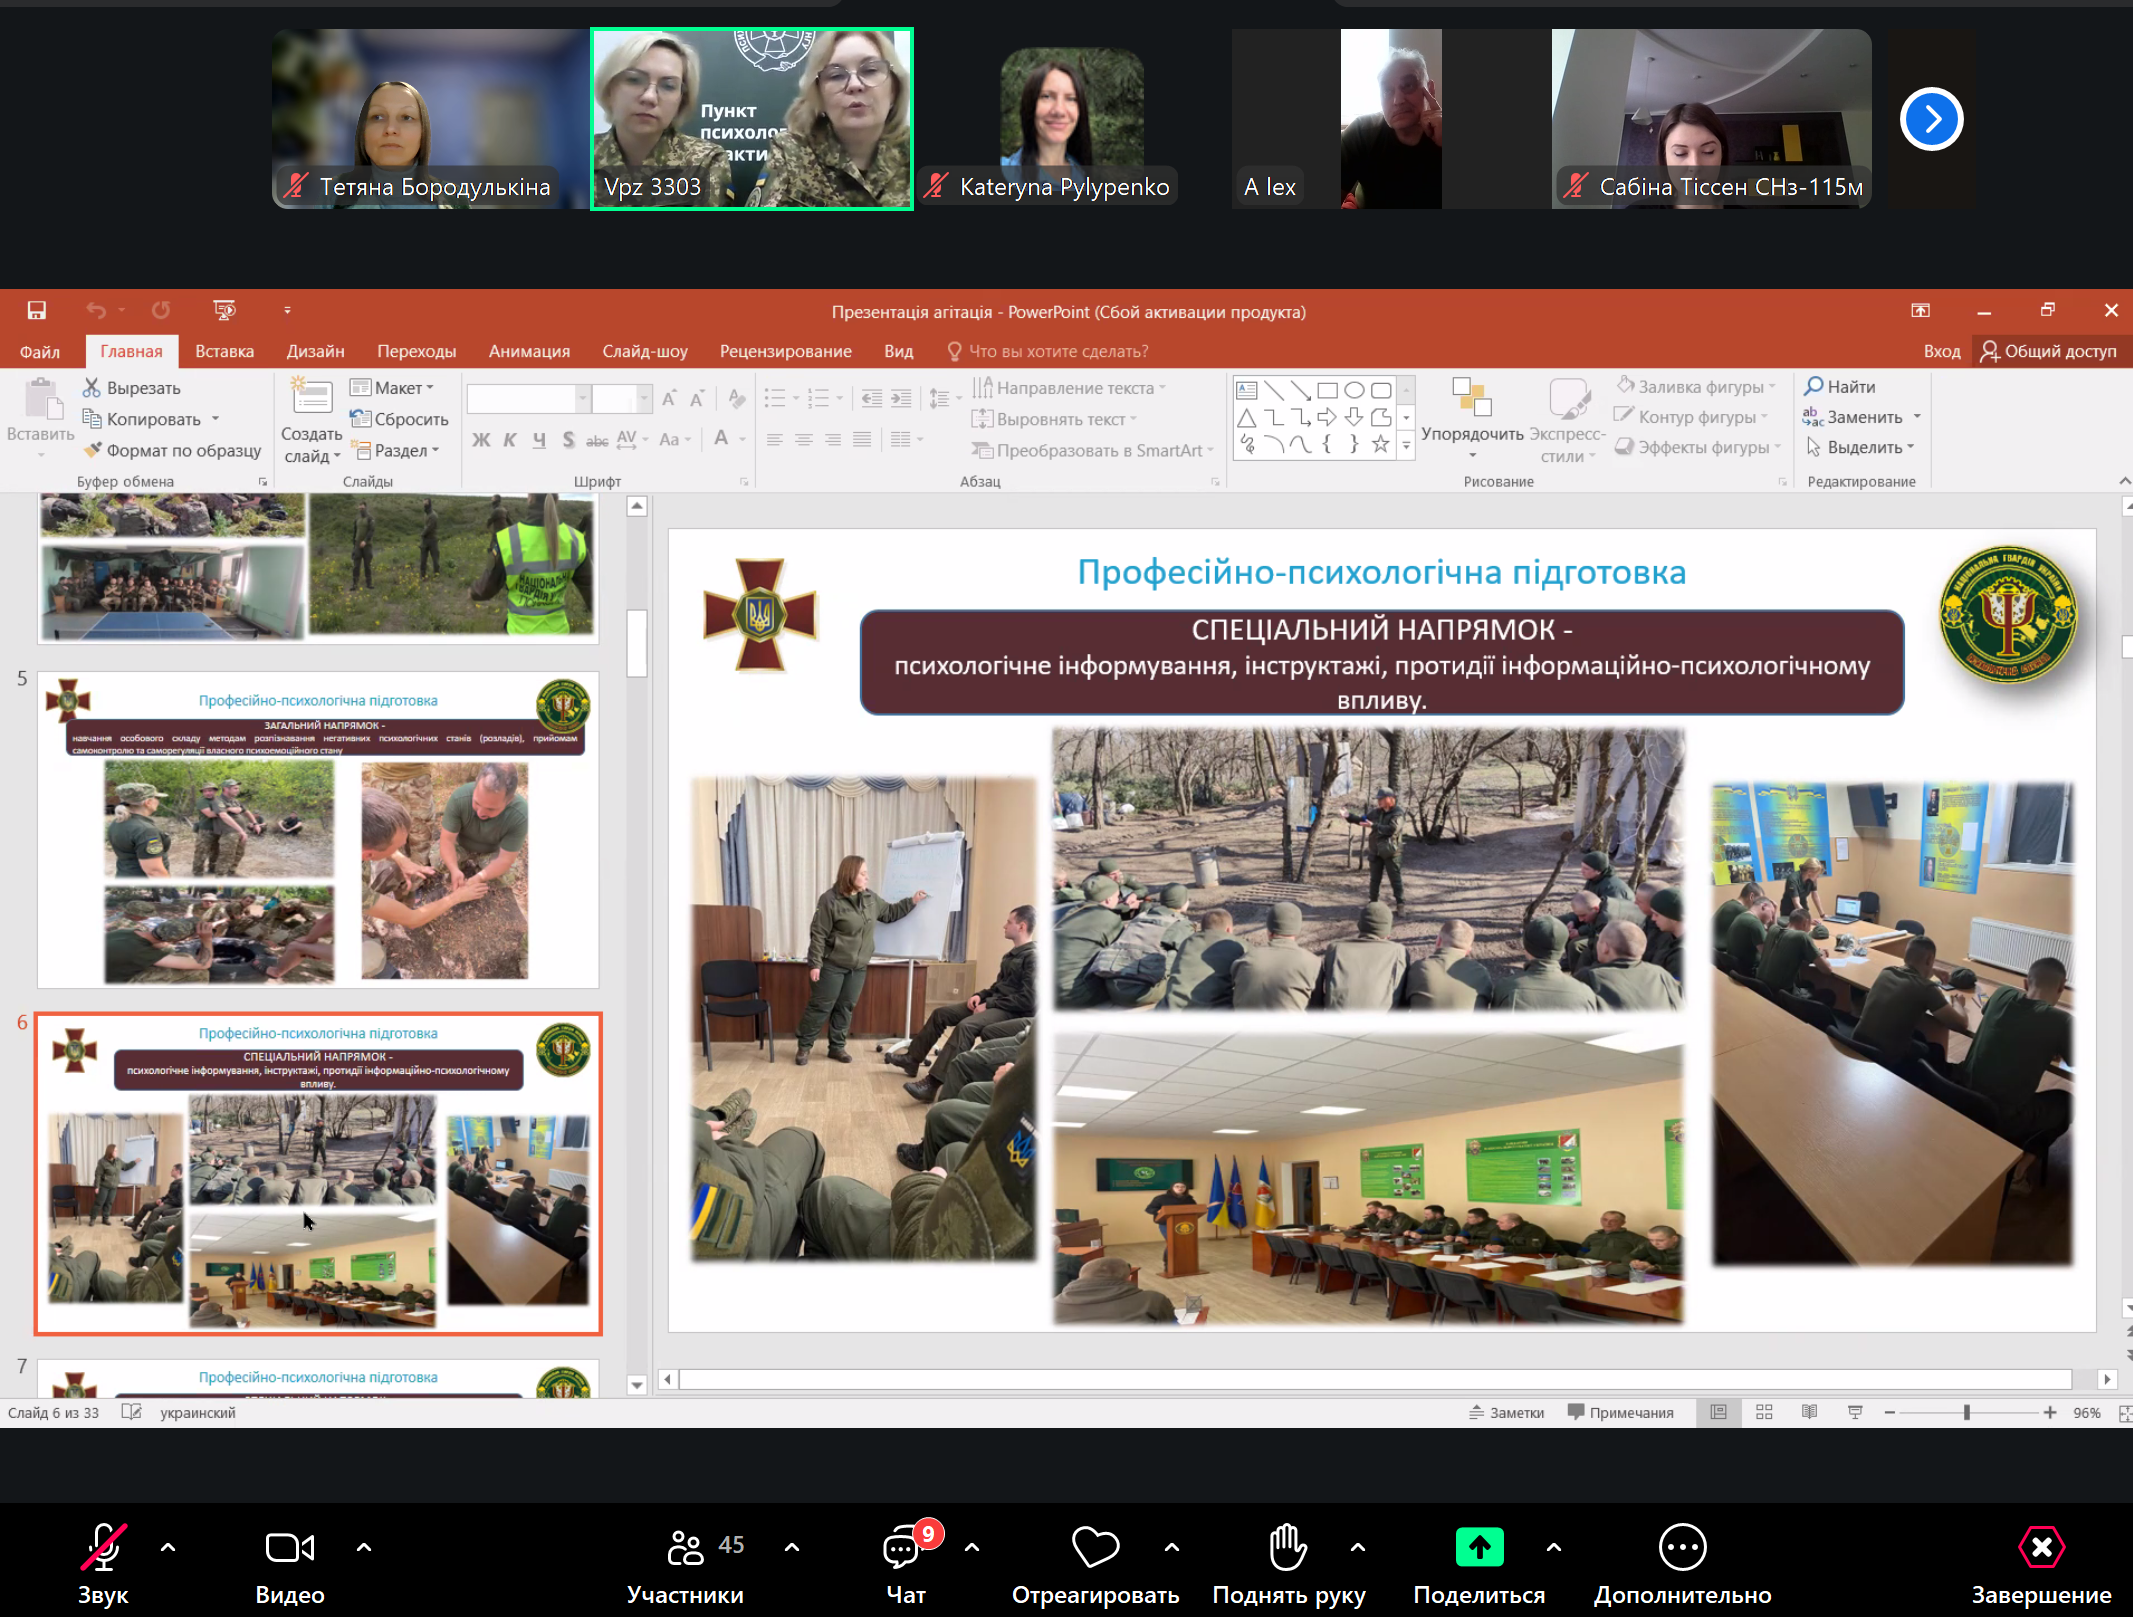Toggle the Zoom microphone mute
The image size is (2133, 1617).
(103, 1548)
